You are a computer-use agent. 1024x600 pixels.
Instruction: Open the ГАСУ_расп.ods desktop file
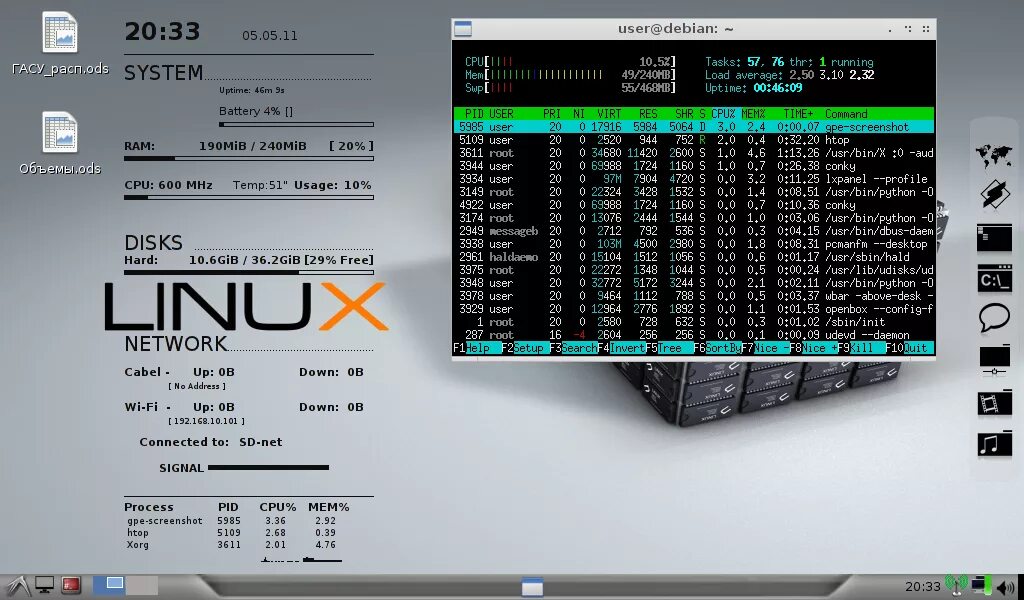pos(60,44)
